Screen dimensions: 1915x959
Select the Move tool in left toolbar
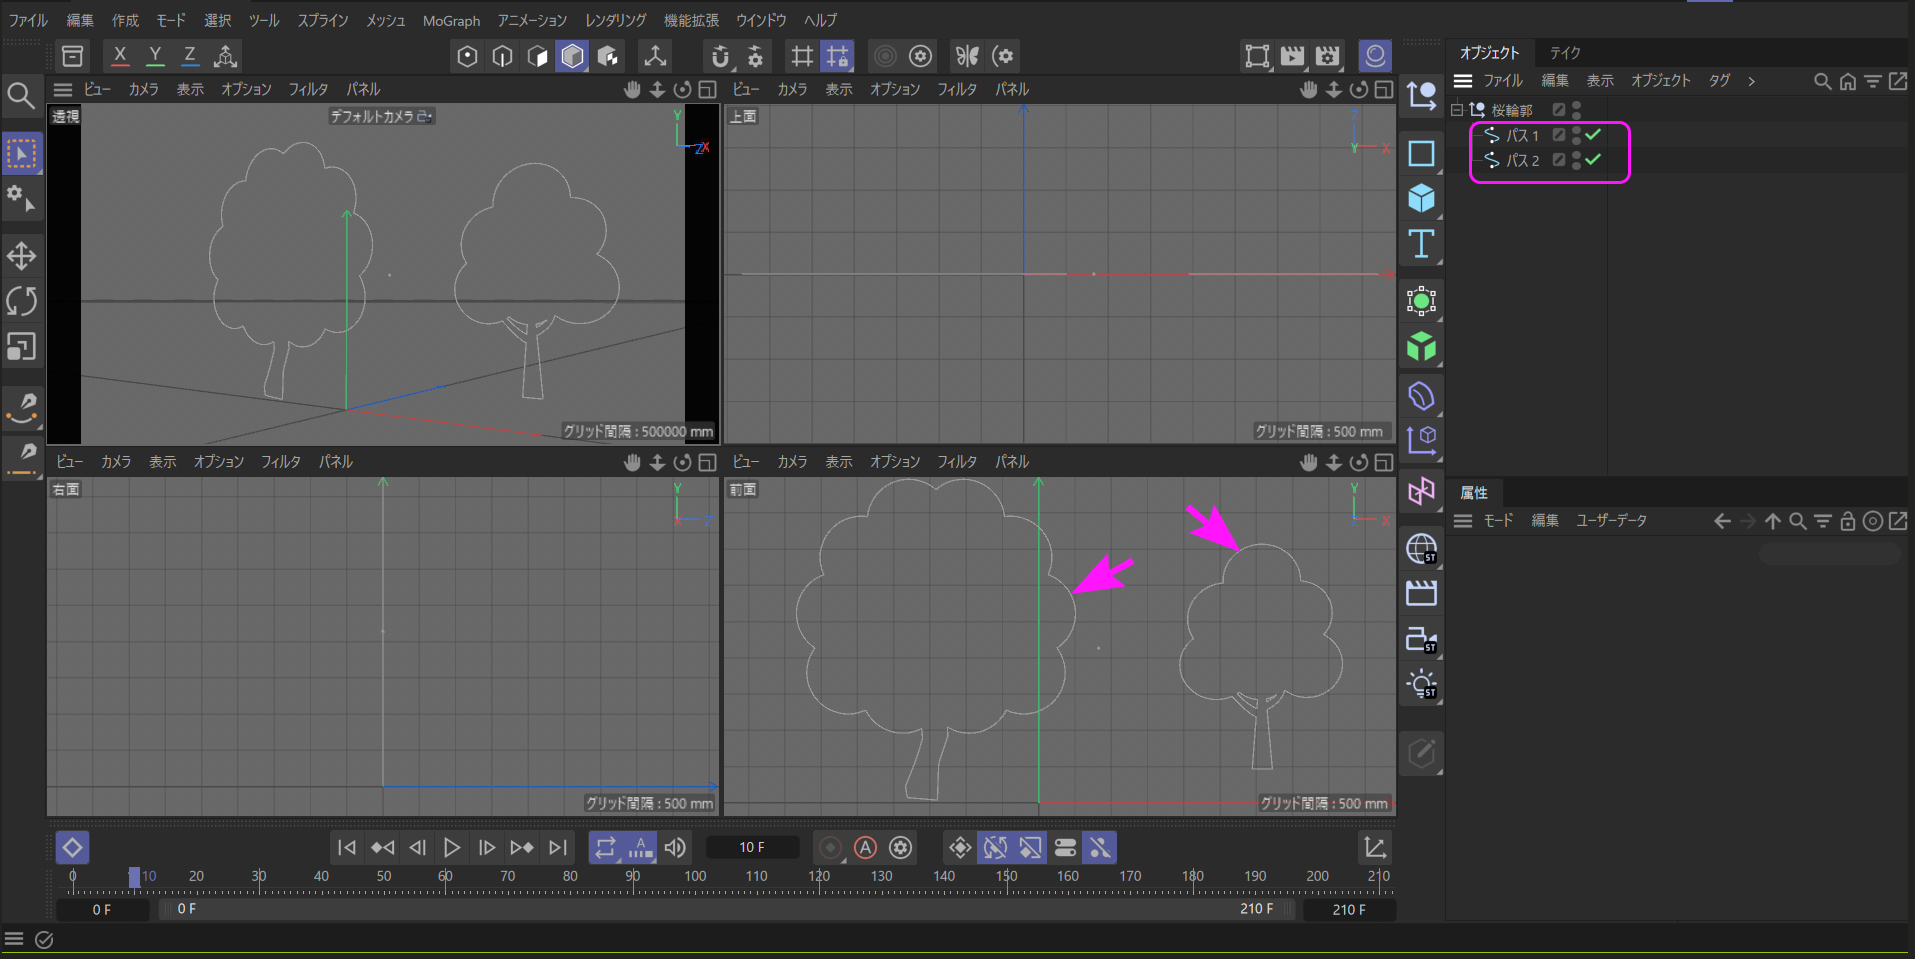[21, 256]
